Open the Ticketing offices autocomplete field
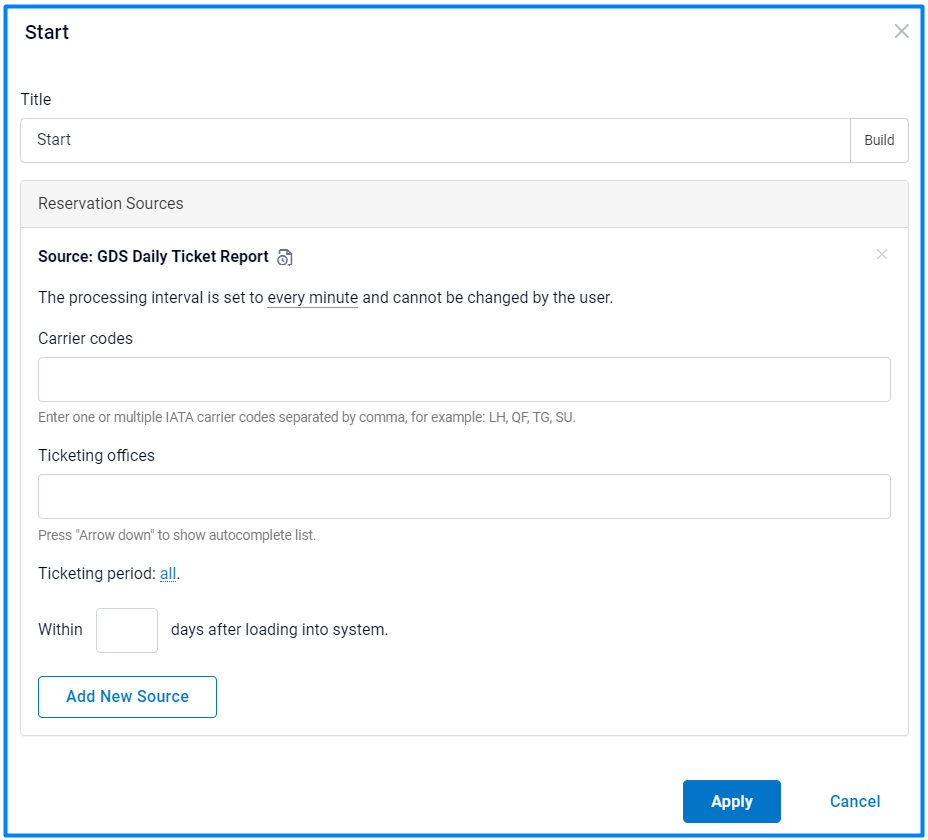 (464, 497)
